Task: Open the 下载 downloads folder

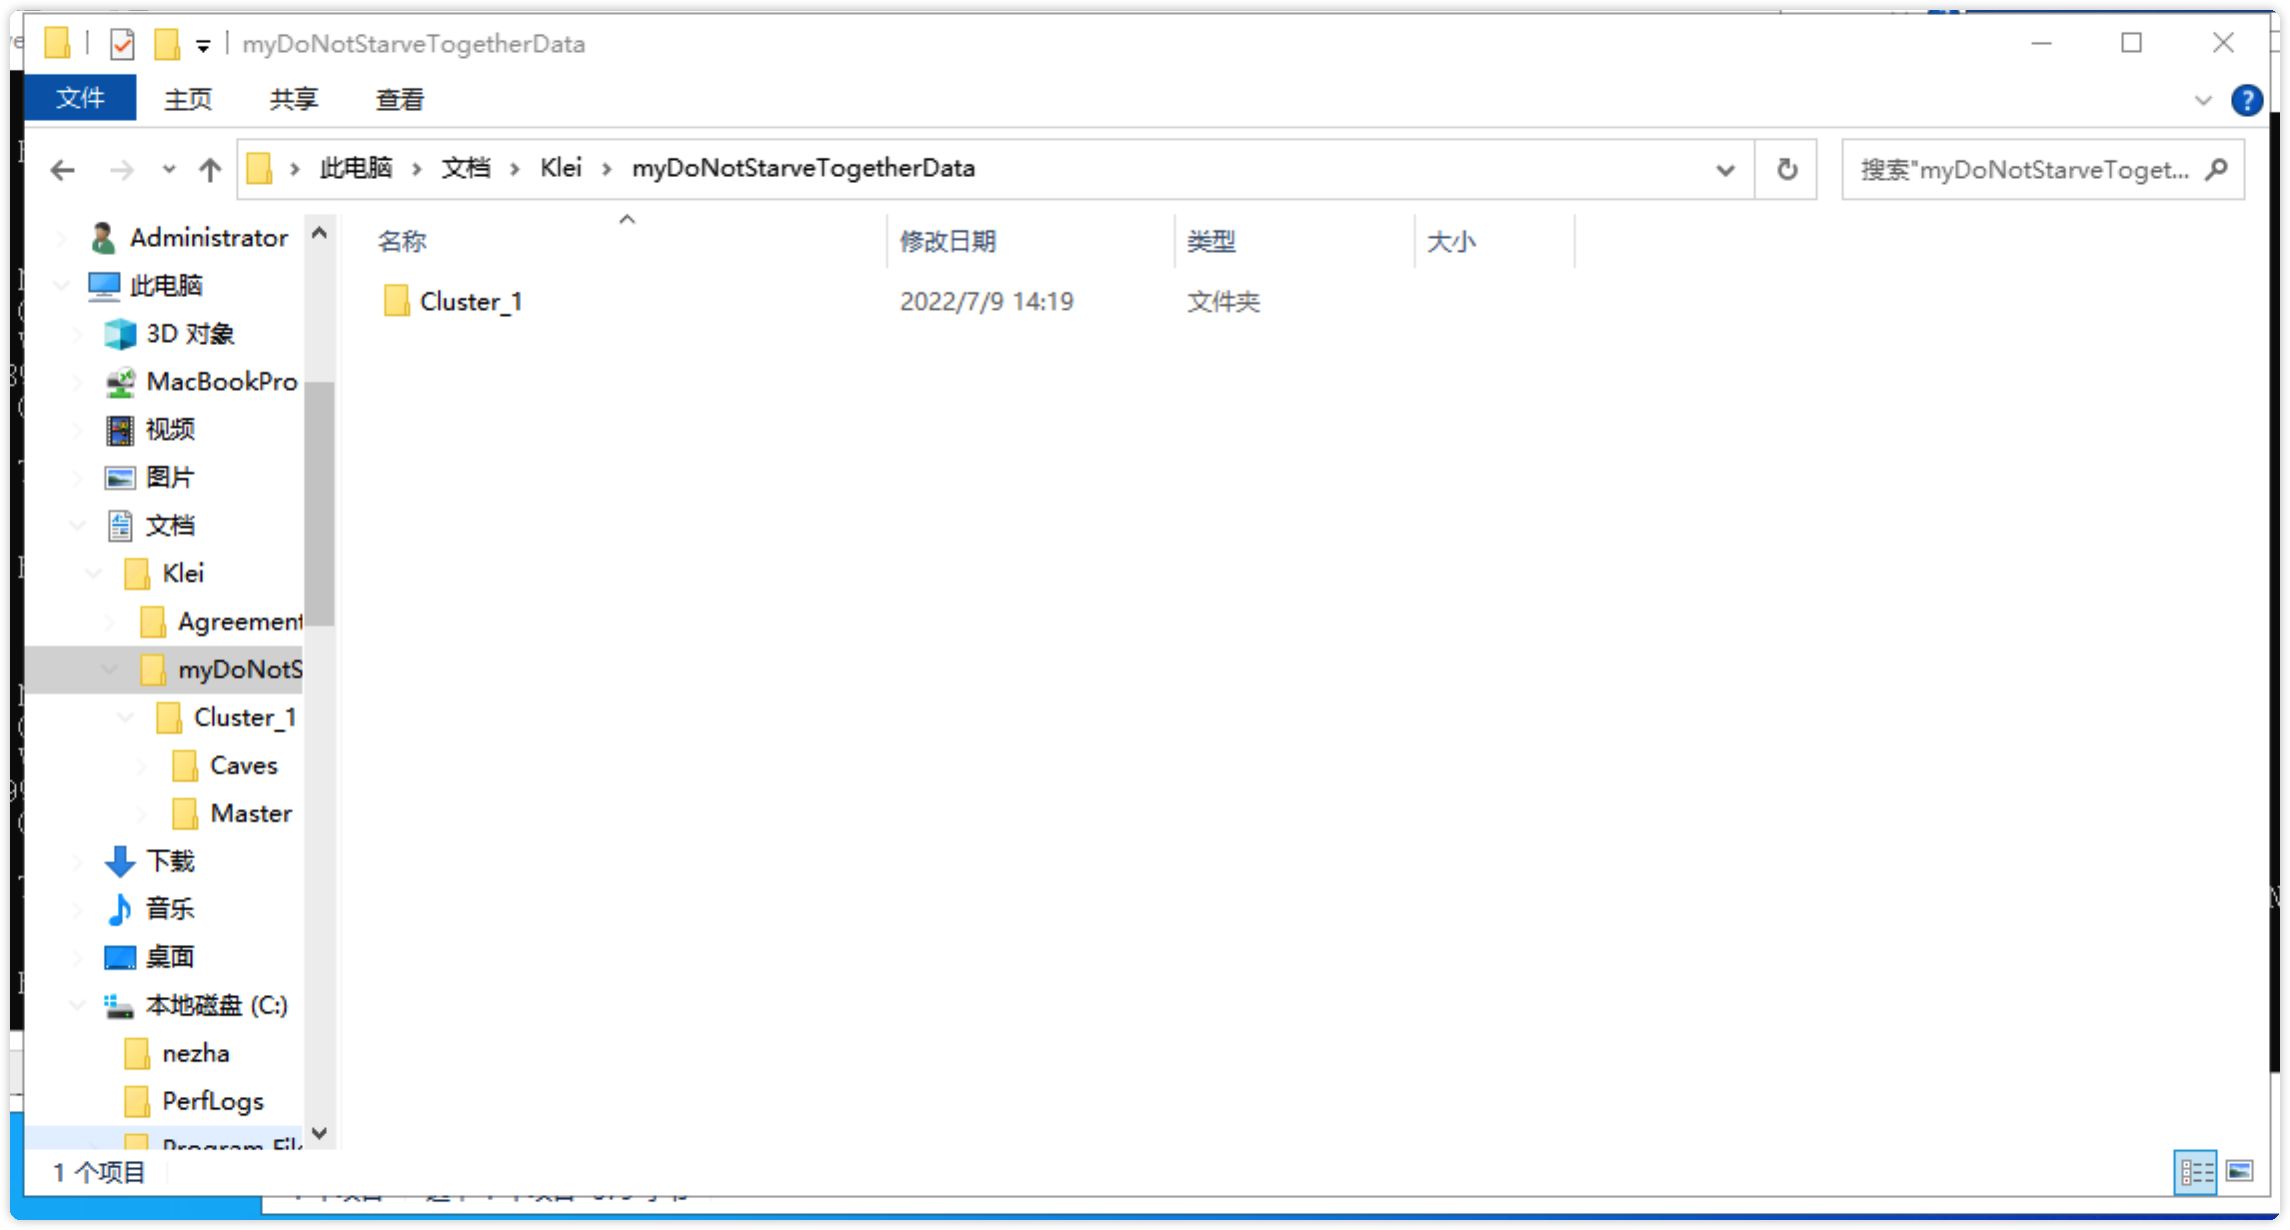Action: click(x=170, y=861)
